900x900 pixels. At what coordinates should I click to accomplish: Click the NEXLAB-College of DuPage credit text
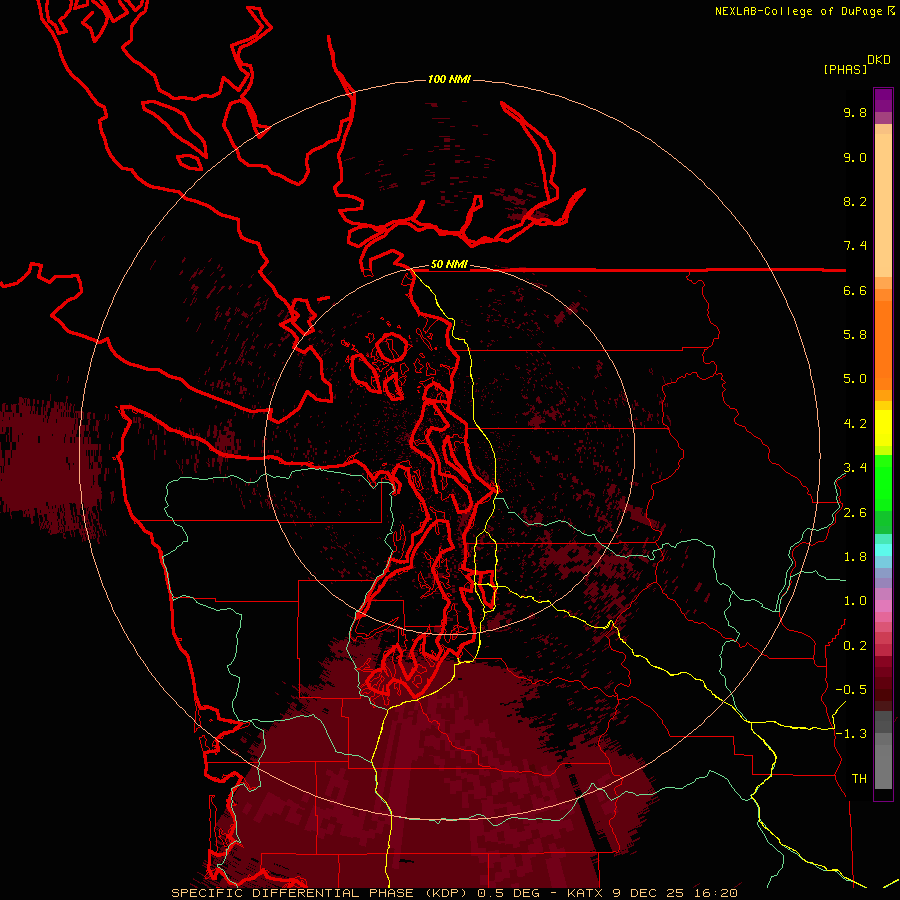click(799, 11)
